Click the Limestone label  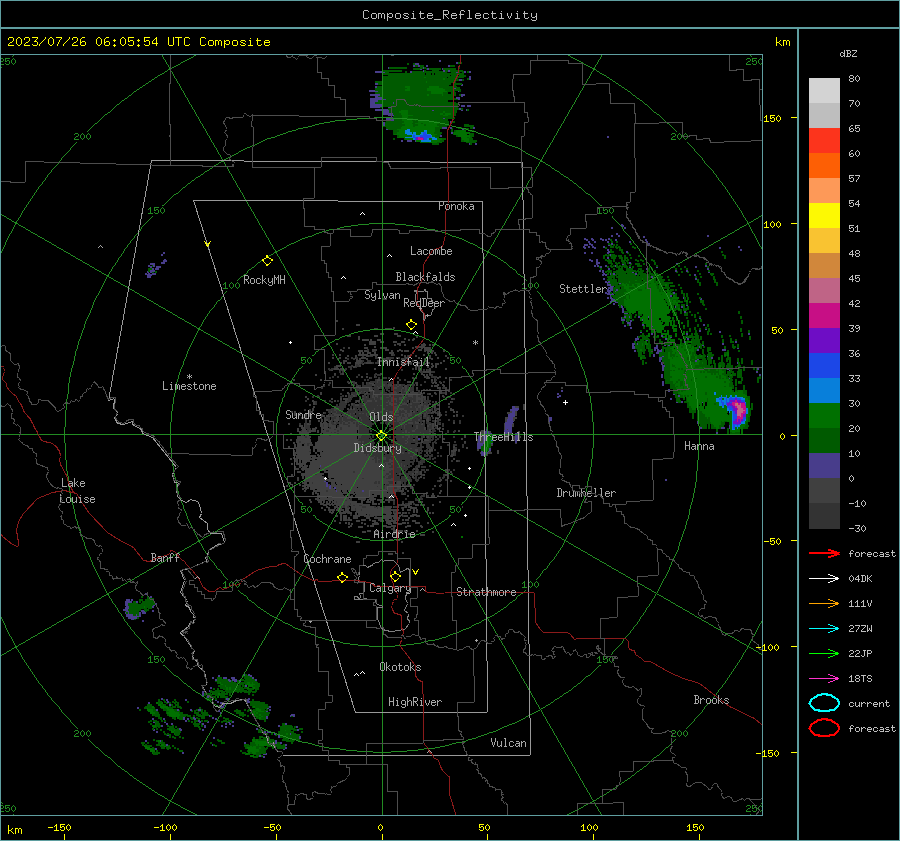click(x=189, y=386)
